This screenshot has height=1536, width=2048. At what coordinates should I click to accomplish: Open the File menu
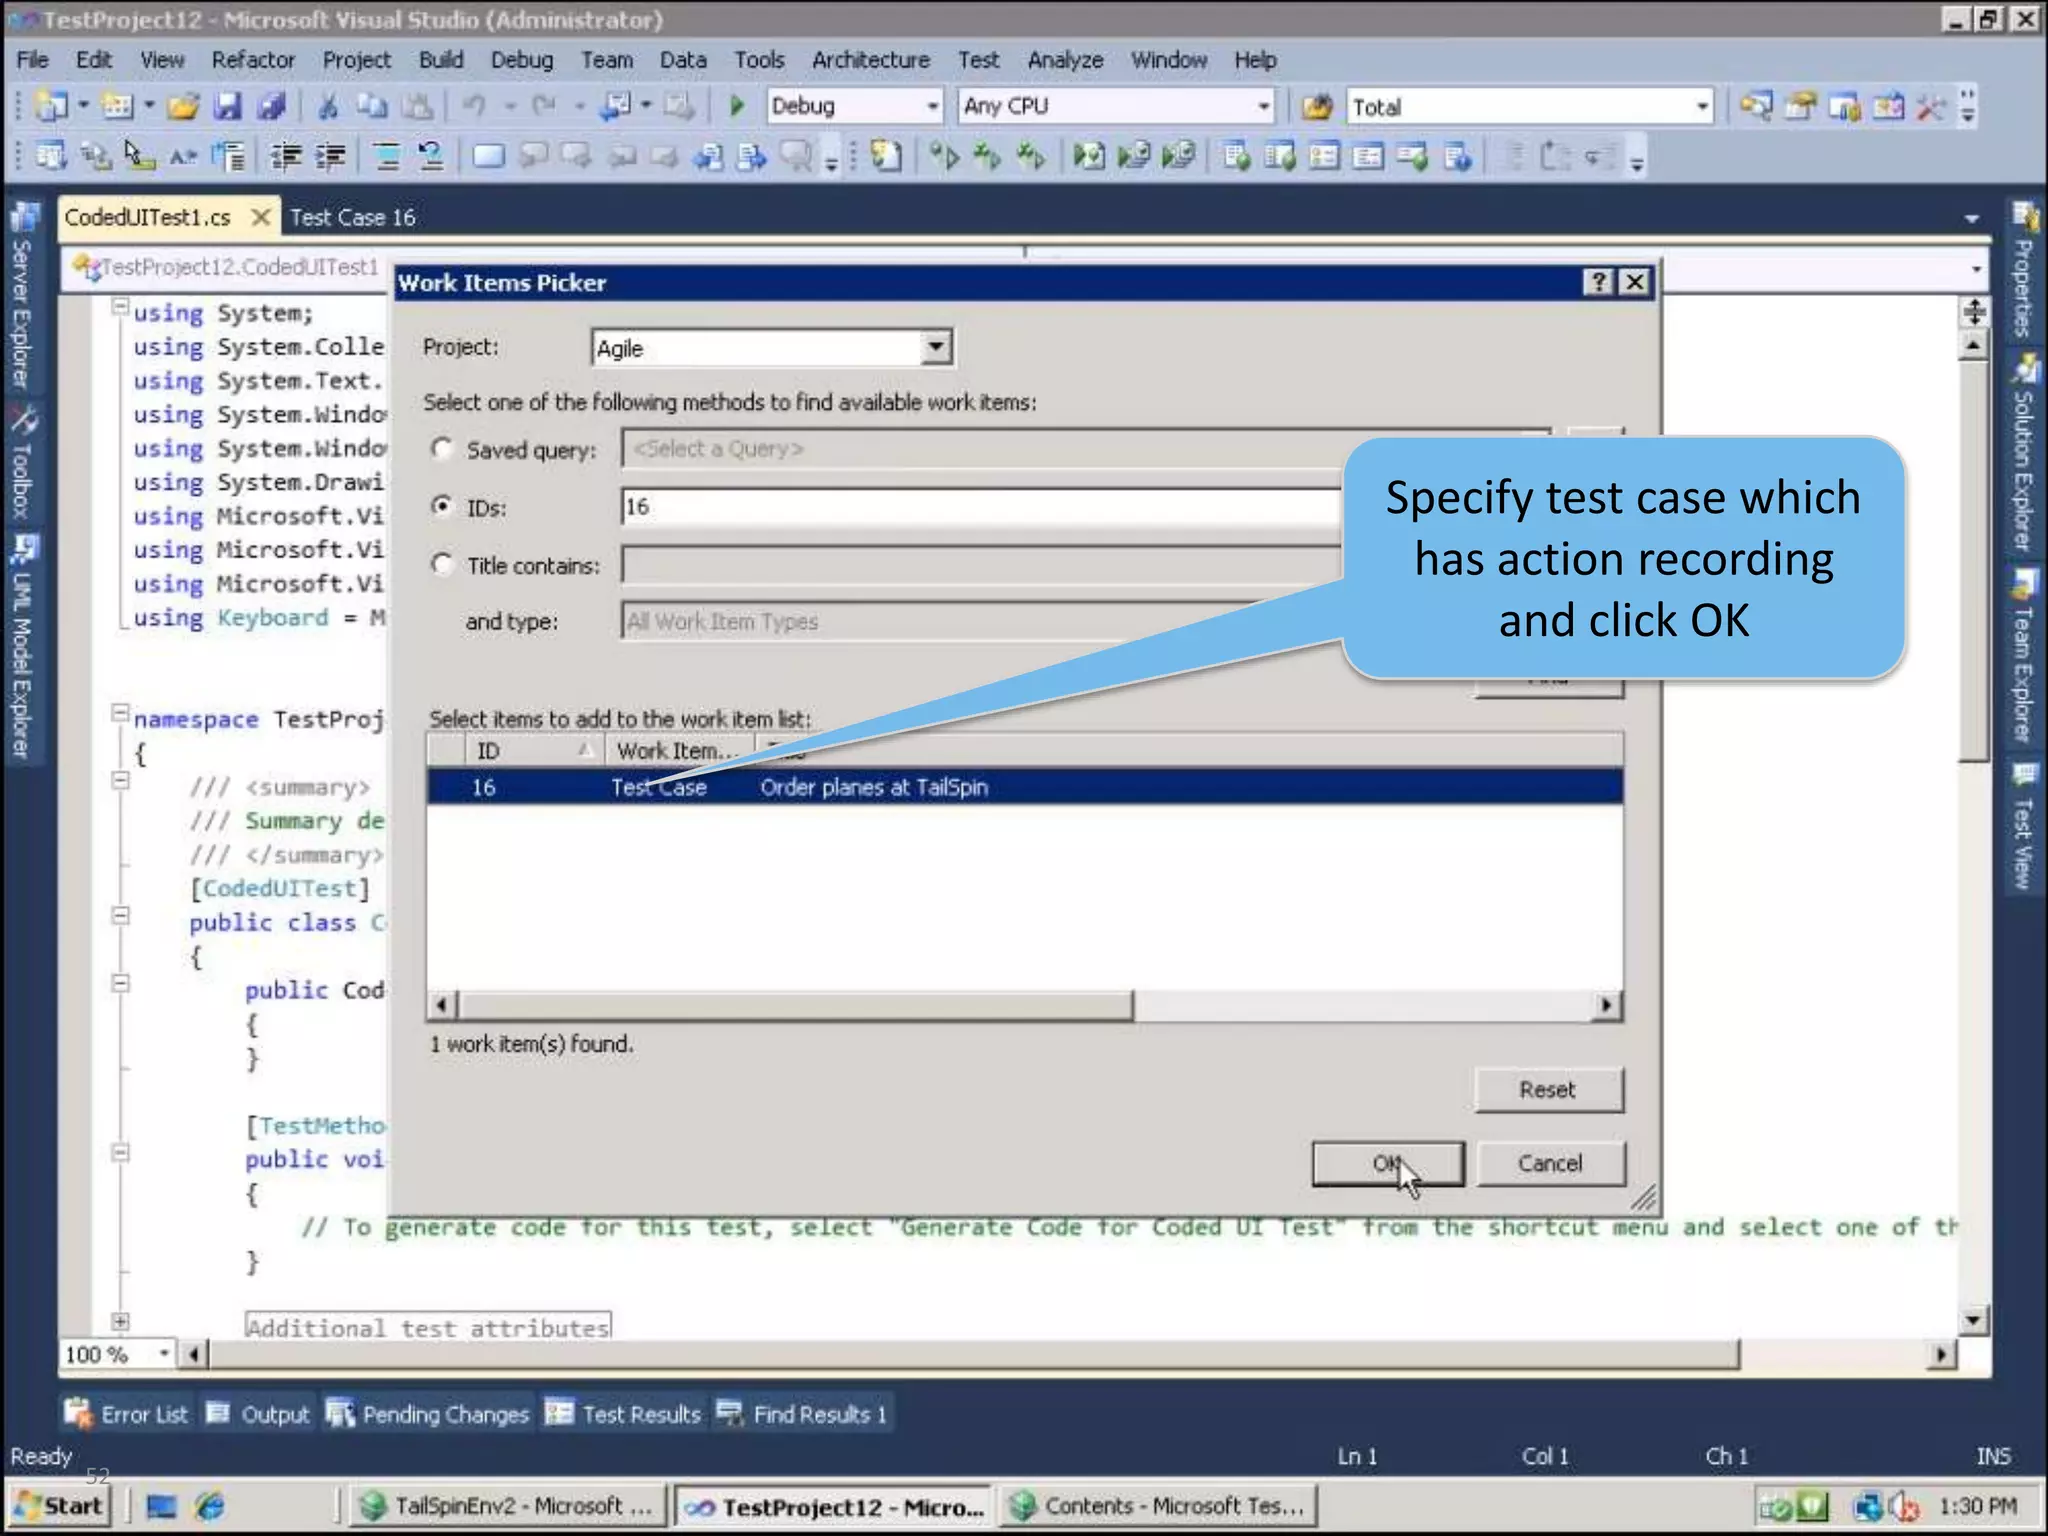[32, 60]
